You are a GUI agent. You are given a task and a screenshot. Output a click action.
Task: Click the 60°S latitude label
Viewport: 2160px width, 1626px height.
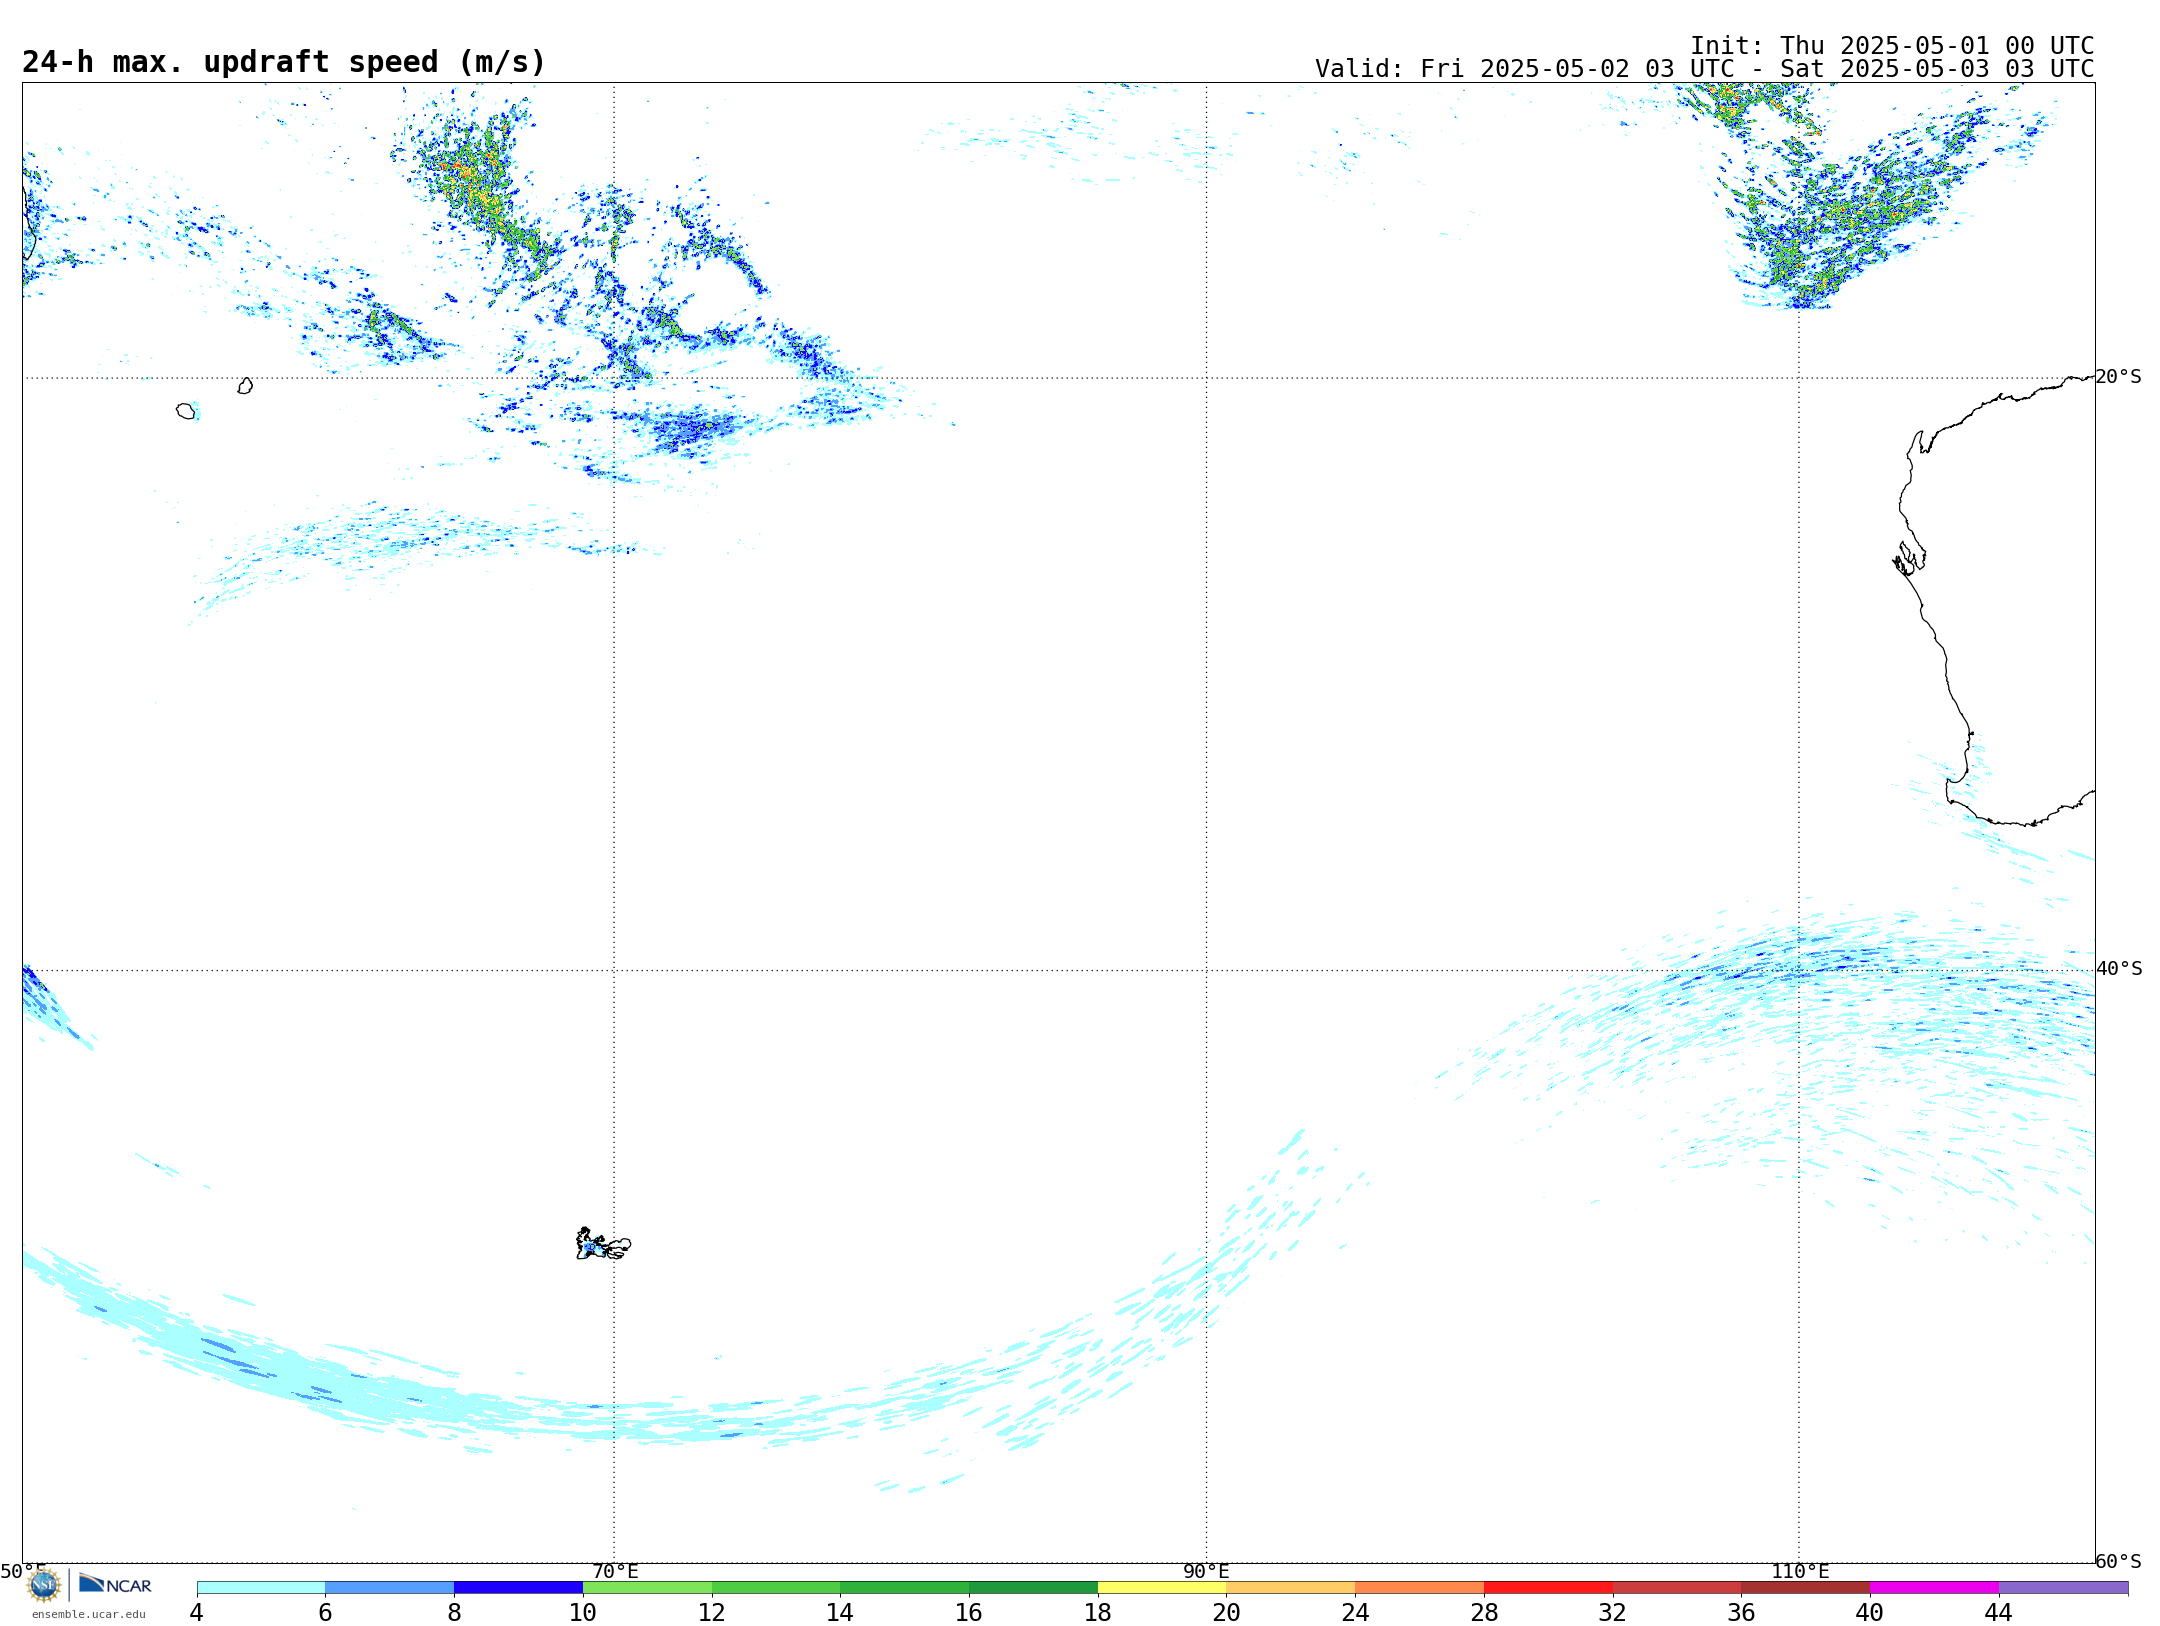coord(2119,1561)
